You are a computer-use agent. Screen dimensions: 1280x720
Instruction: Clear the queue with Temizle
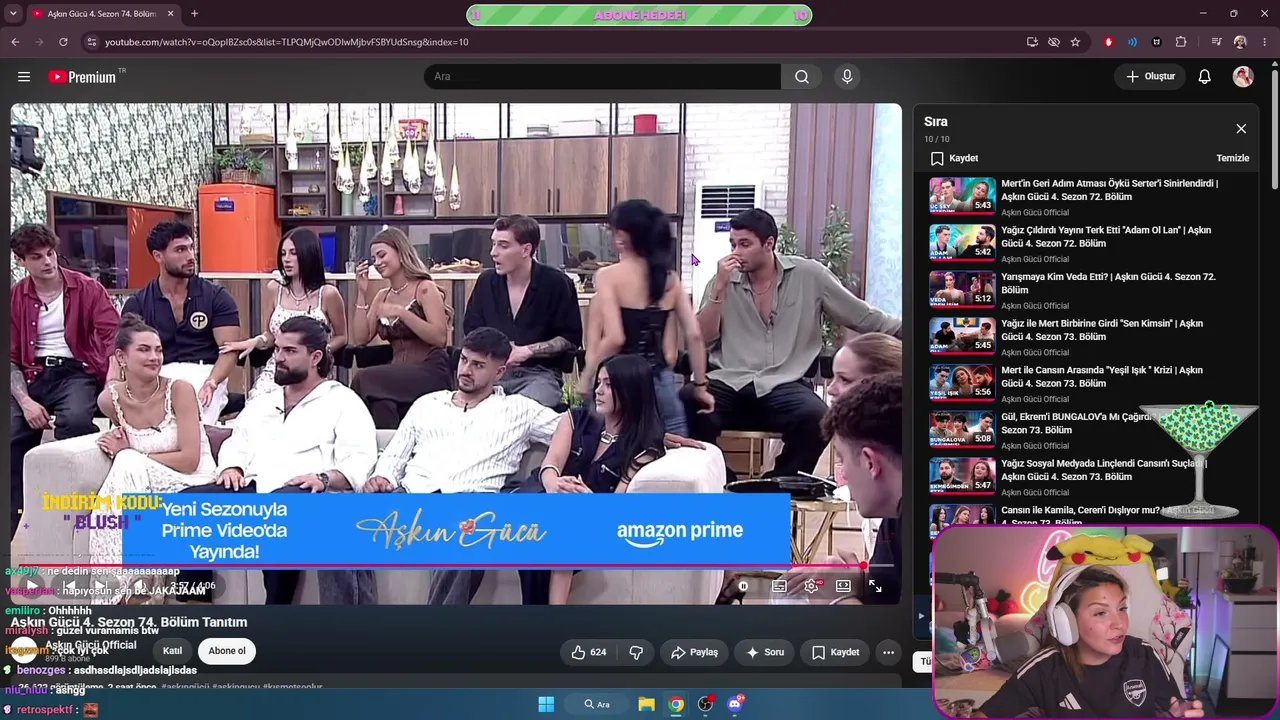click(1232, 158)
